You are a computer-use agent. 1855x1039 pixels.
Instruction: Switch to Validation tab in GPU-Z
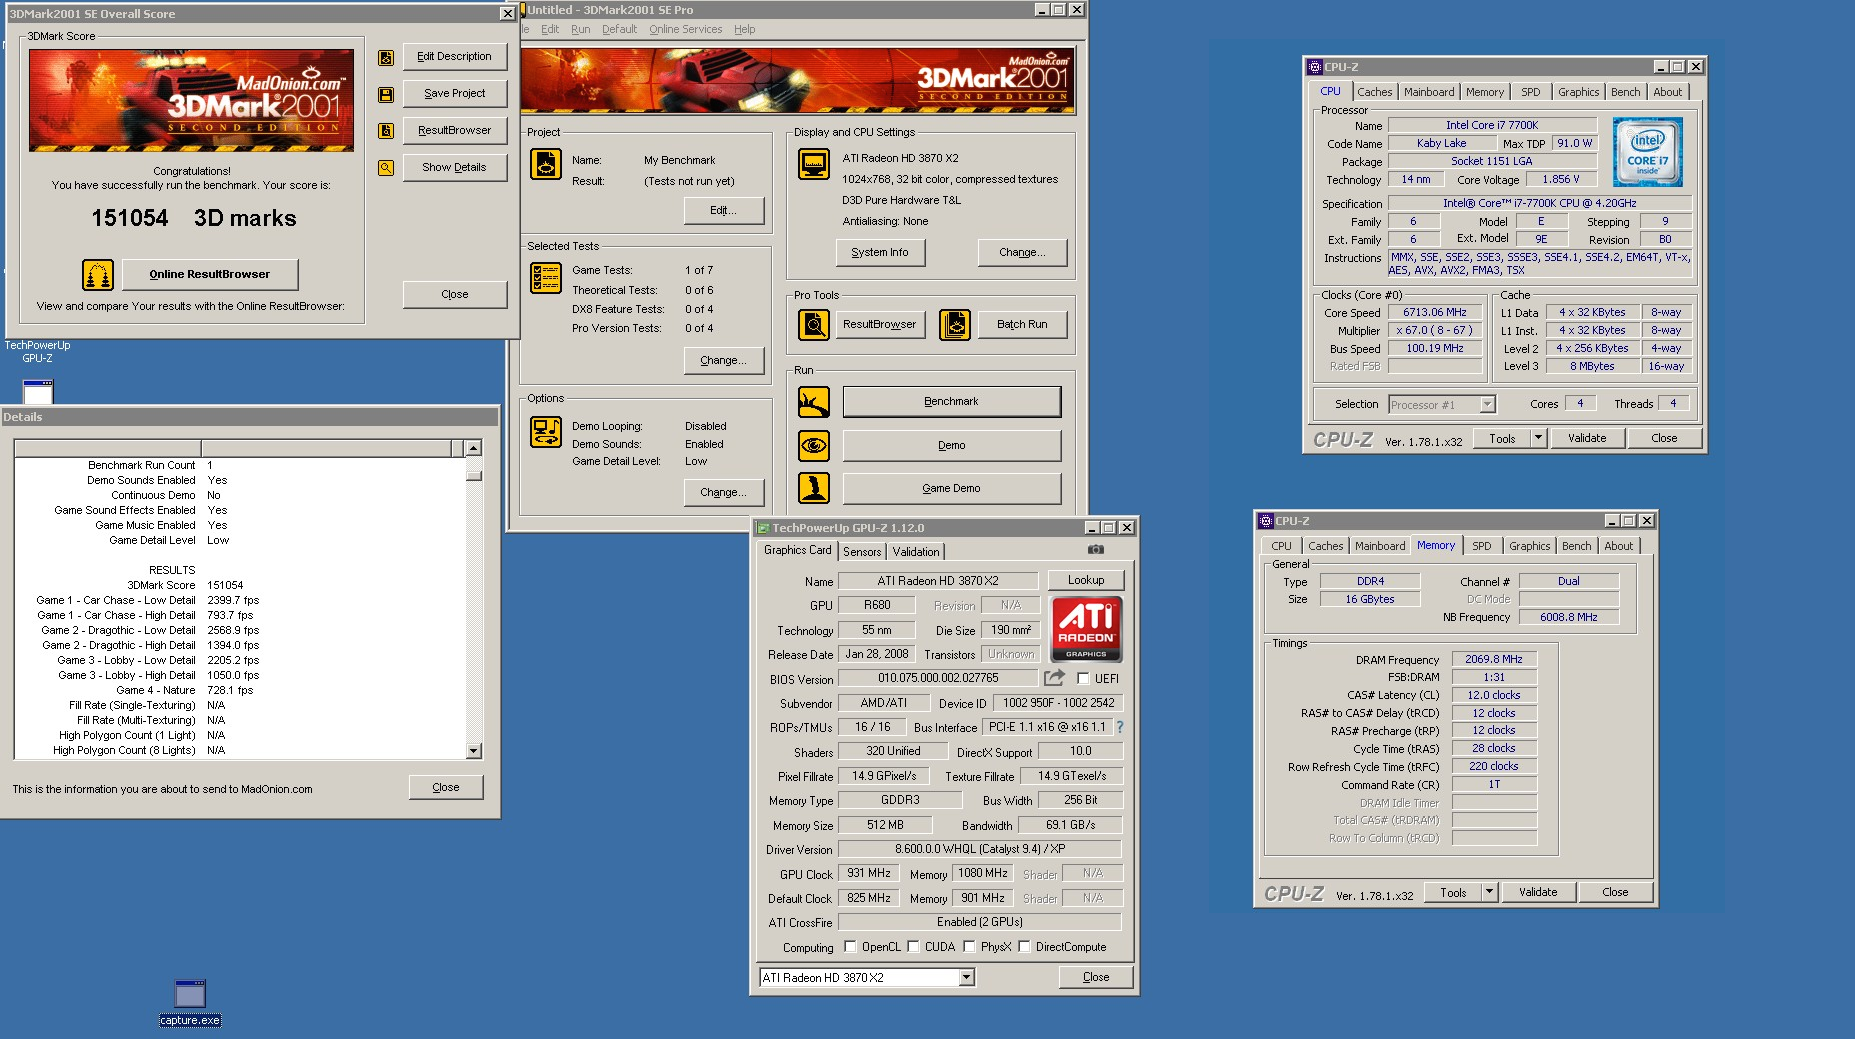click(916, 552)
